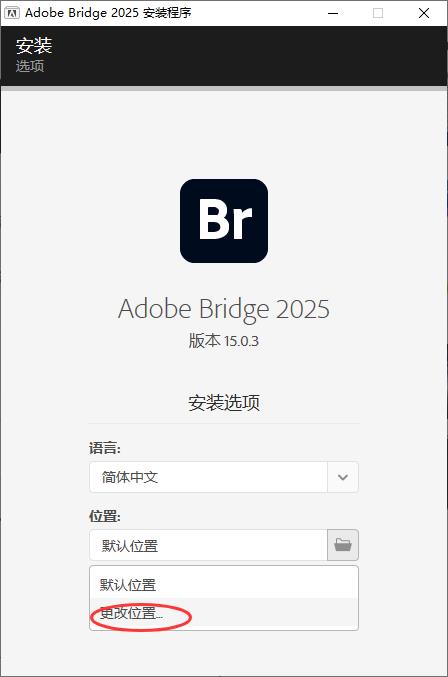448x677 pixels.
Task: Click the disabled maximize window button
Action: pos(378,13)
